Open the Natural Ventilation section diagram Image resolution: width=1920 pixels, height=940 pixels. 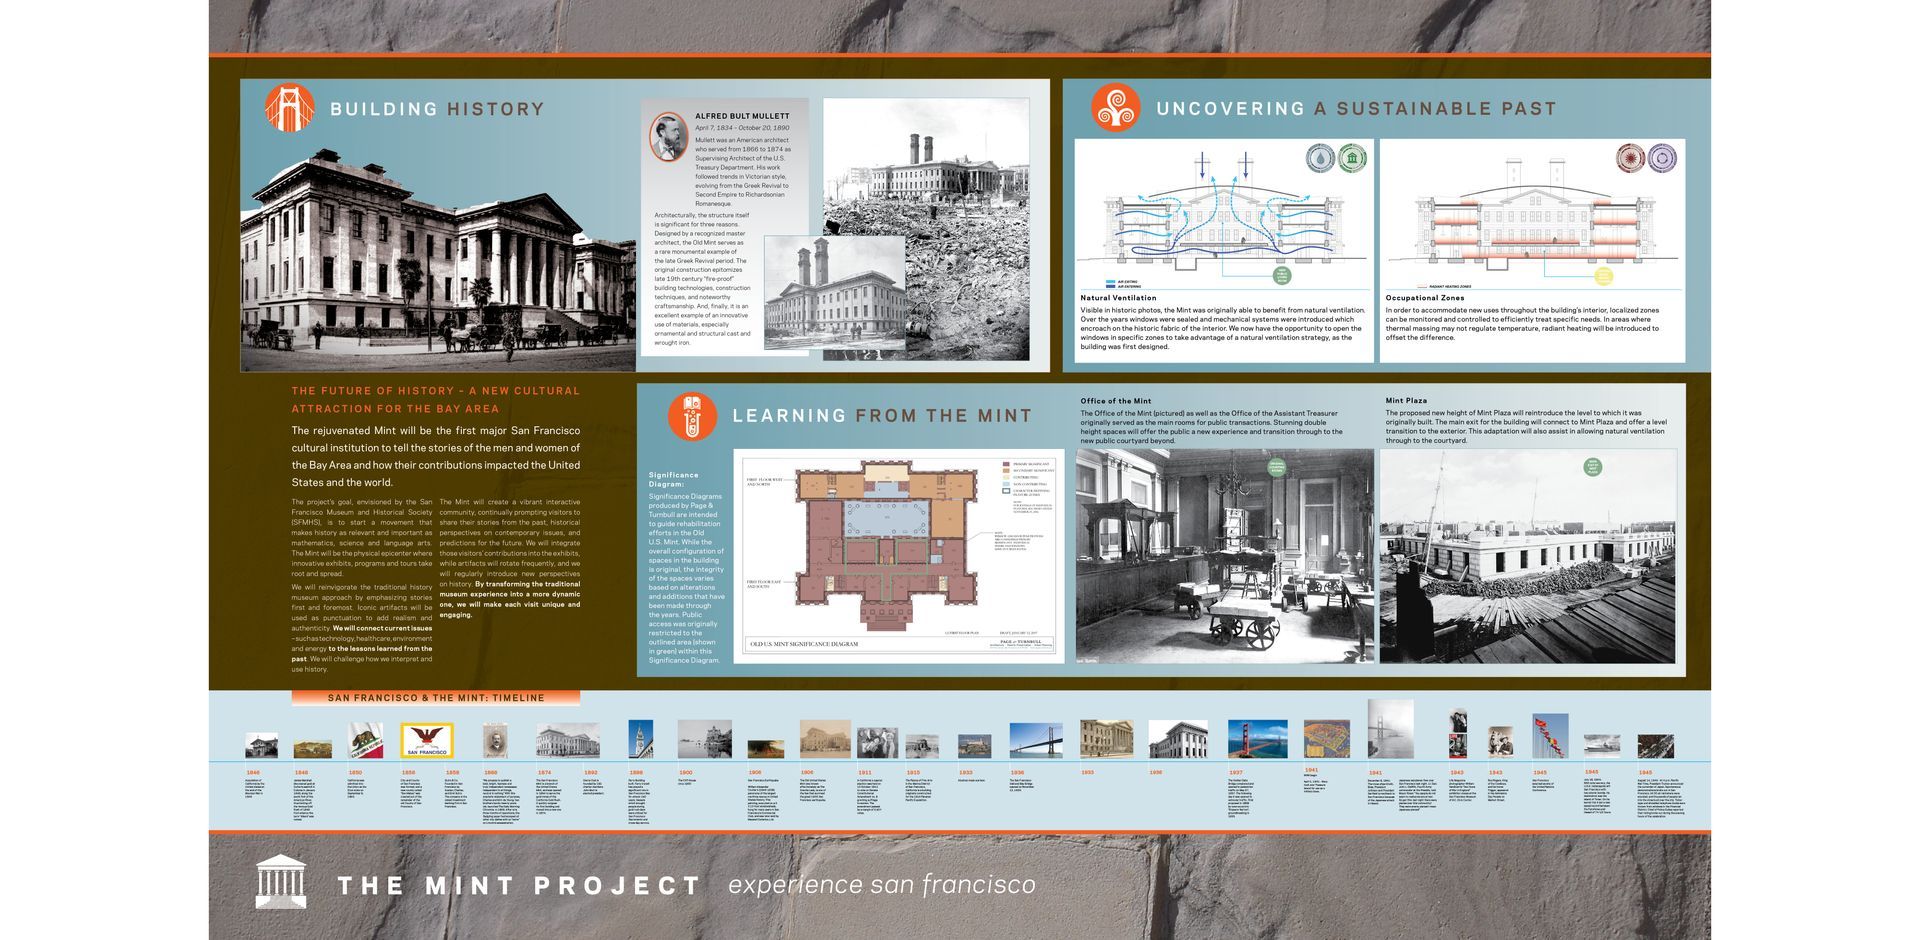coord(1224,215)
